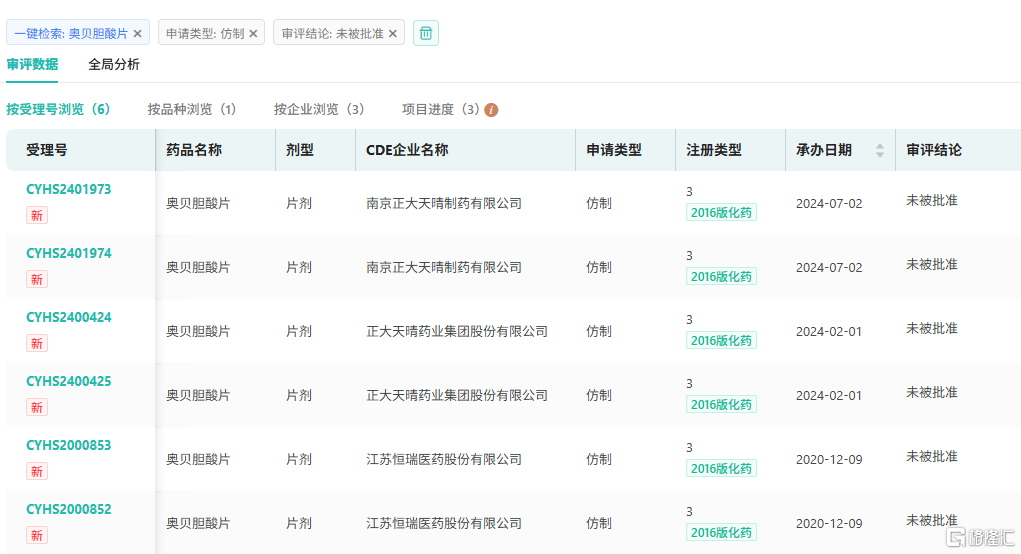
Task: Click 江苏恒瑞医药股份有限公司 in CYHS2000852 row
Action: click(x=444, y=523)
